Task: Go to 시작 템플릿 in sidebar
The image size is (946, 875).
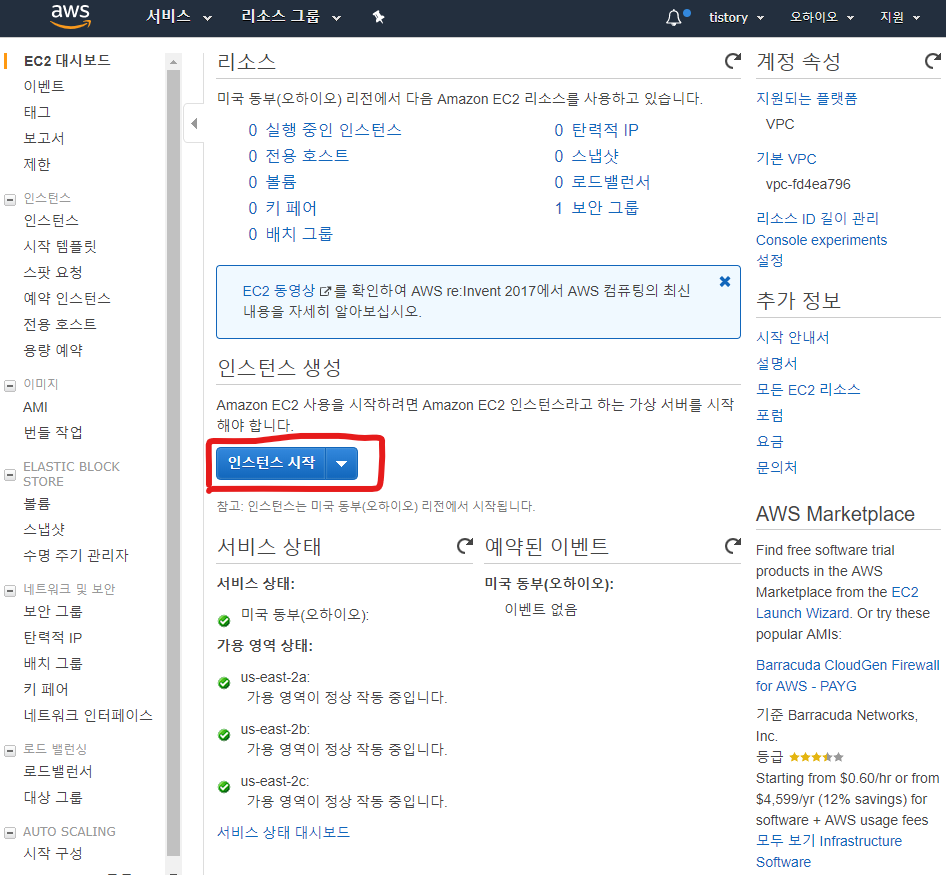Action: tap(60, 246)
